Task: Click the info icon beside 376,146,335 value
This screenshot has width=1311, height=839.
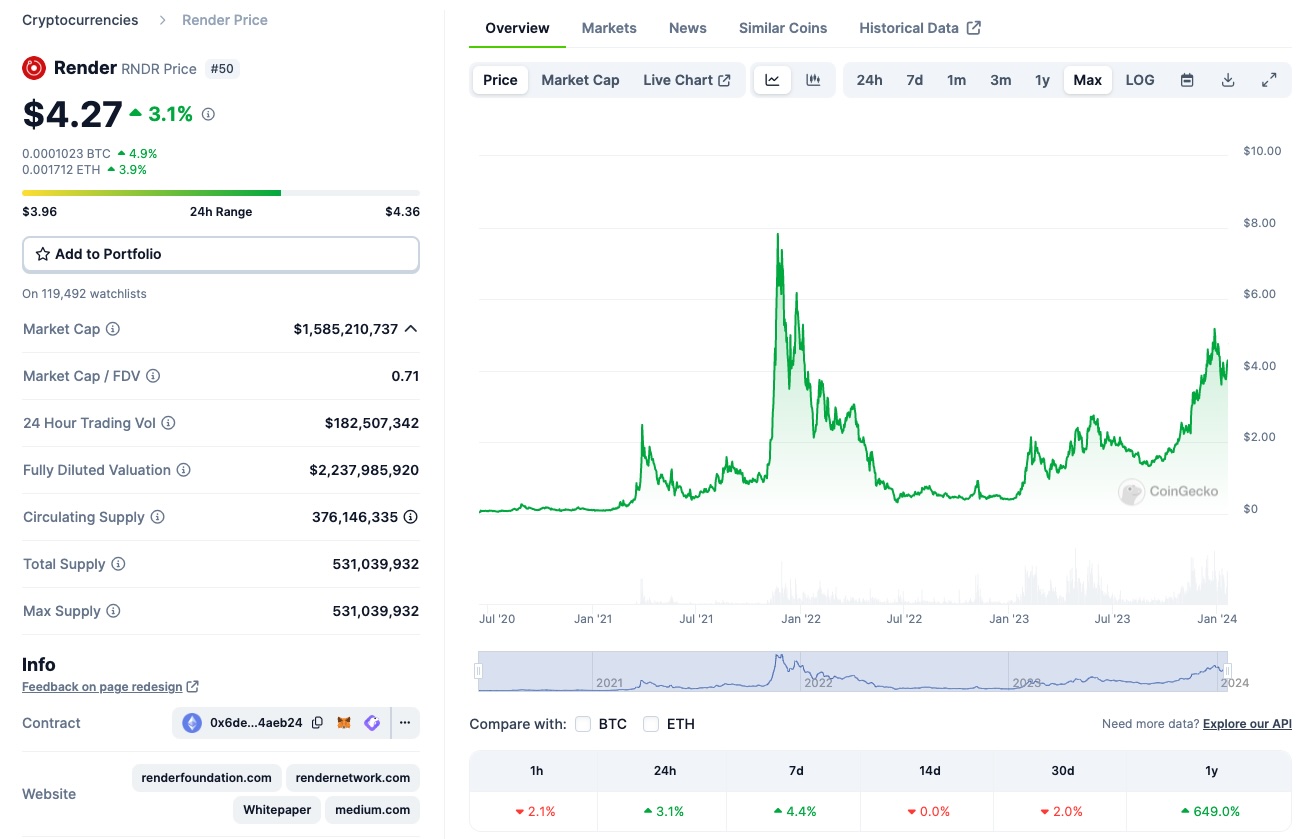Action: tap(411, 517)
